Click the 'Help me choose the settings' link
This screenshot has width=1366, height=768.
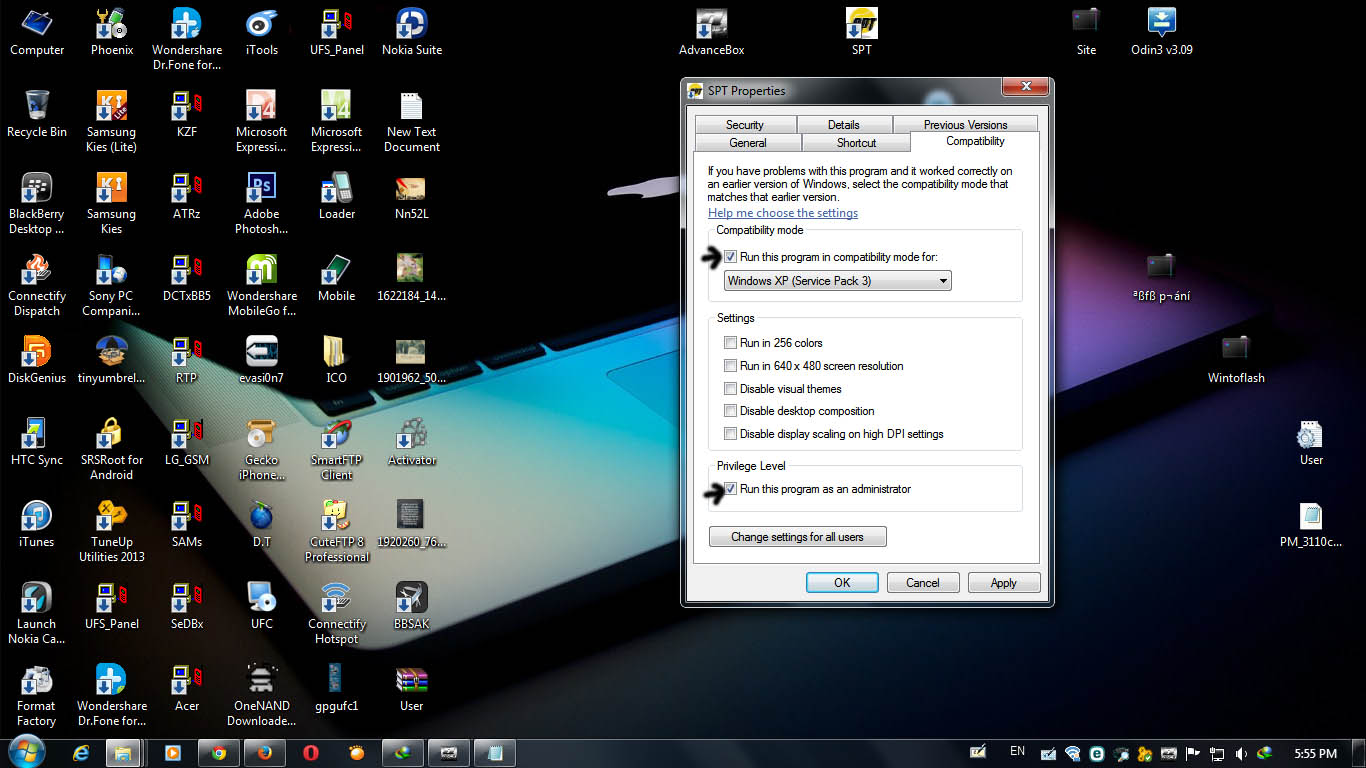click(x=783, y=213)
